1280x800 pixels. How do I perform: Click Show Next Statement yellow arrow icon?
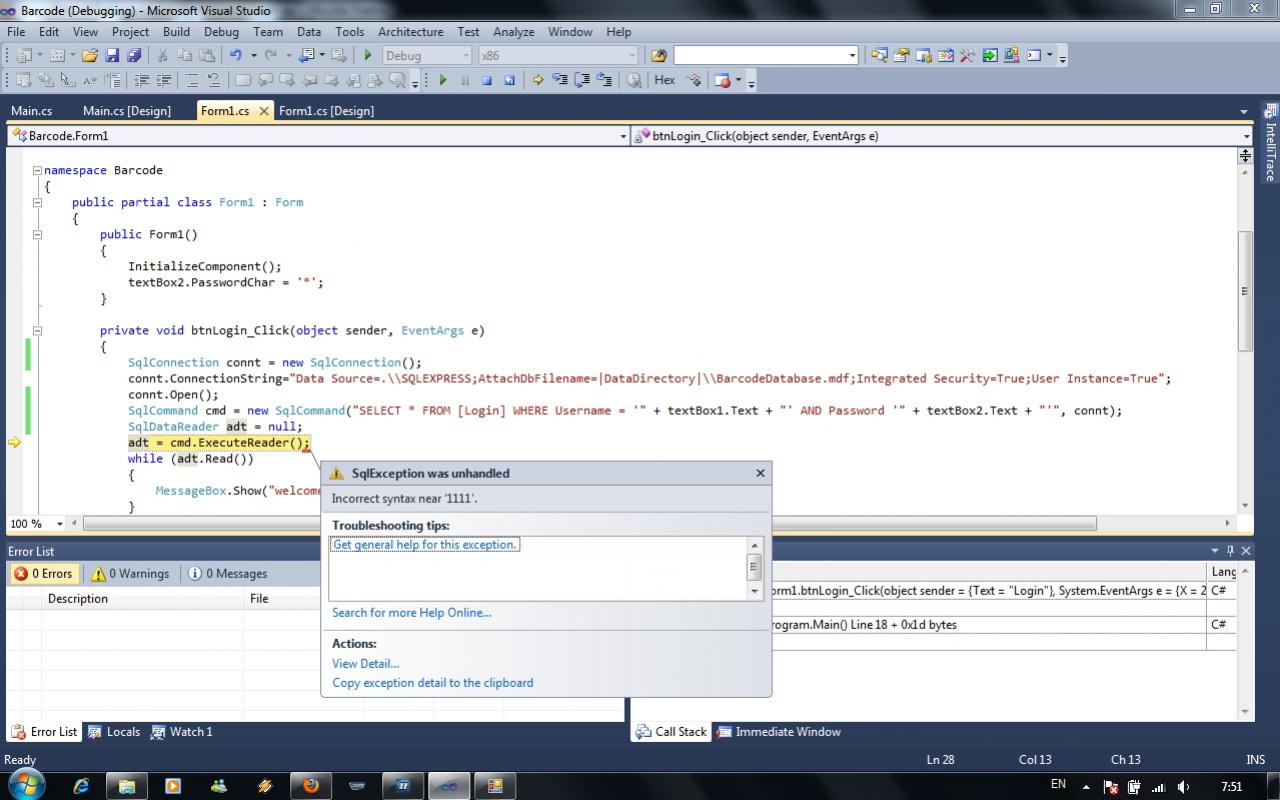pyautogui.click(x=537, y=80)
